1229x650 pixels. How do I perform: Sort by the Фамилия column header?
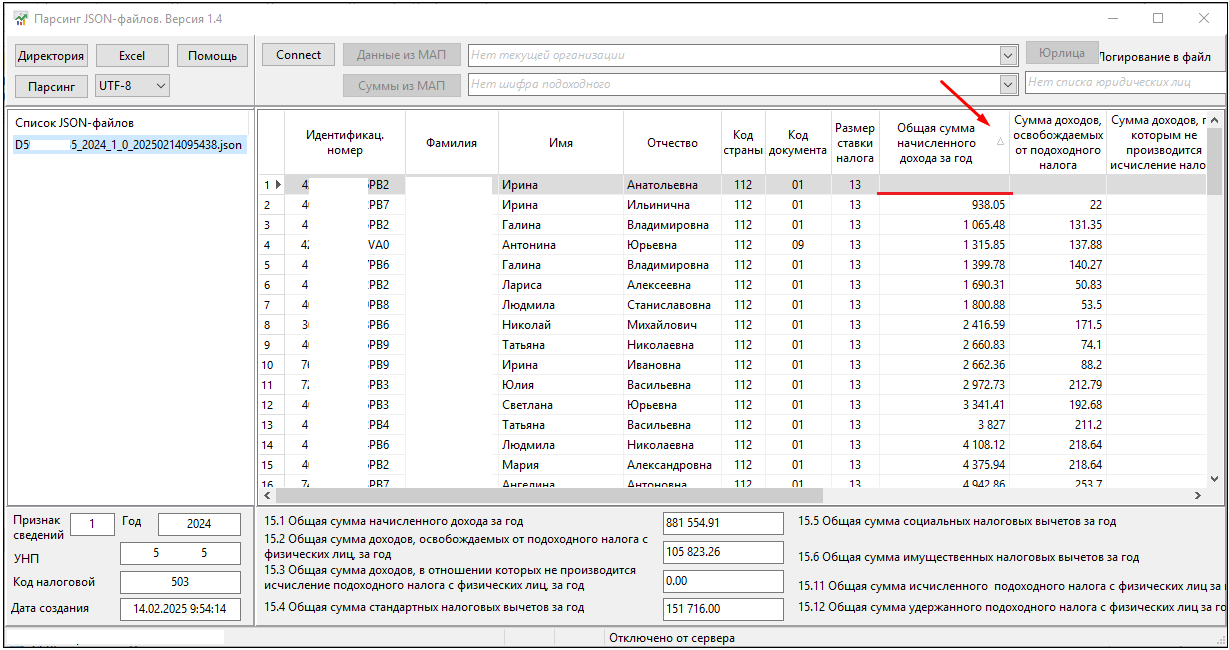point(451,143)
